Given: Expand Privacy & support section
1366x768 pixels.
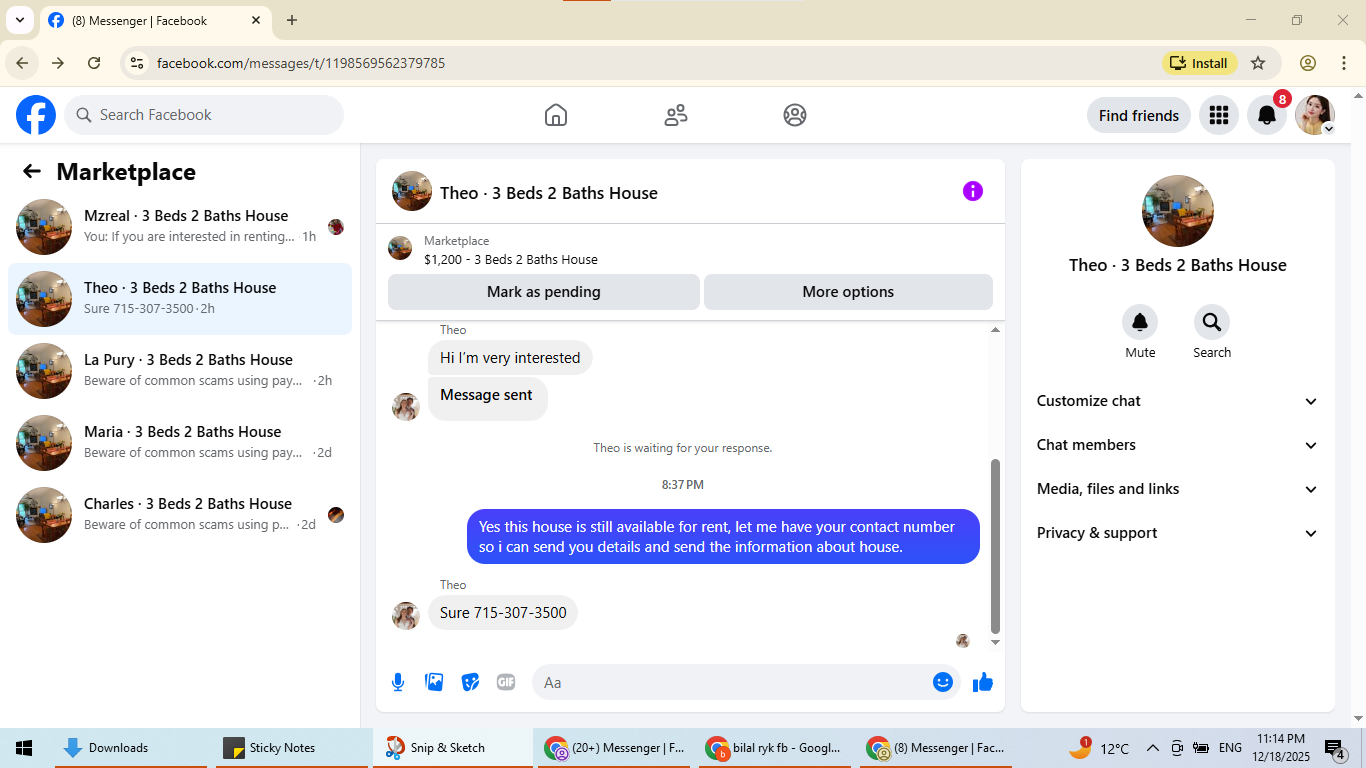Looking at the screenshot, I should pyautogui.click(x=1178, y=533).
